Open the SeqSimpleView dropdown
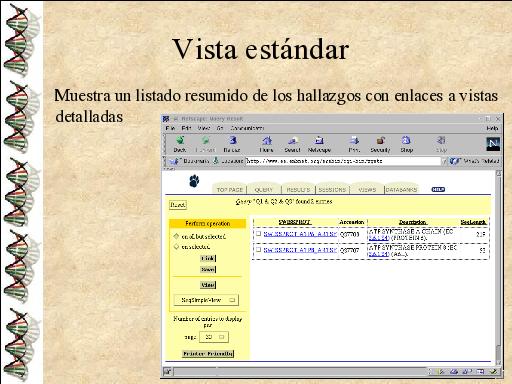 point(206,300)
